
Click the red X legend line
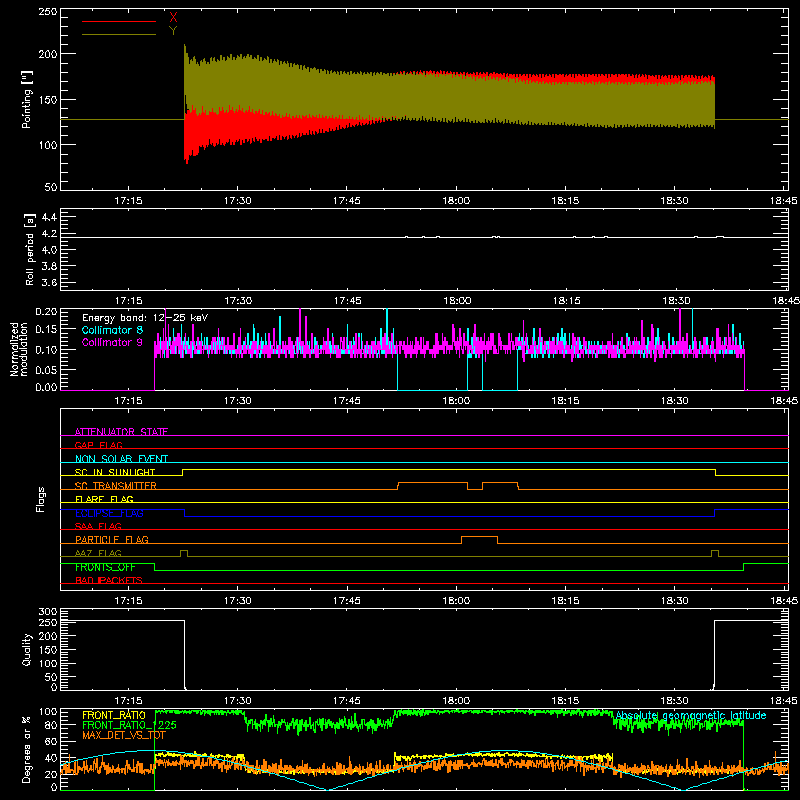tap(119, 21)
